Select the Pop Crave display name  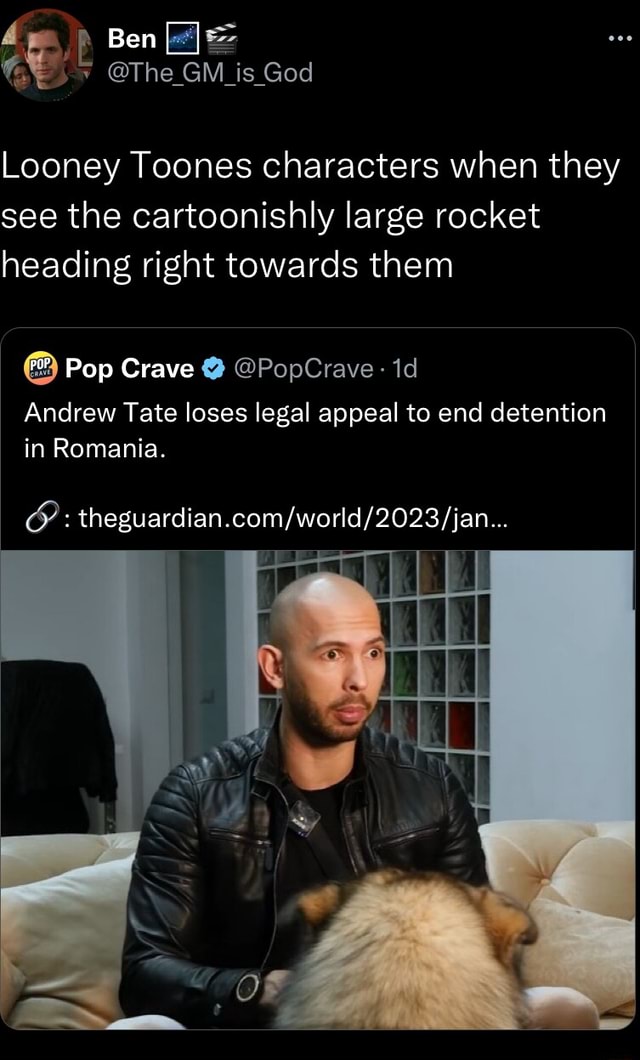point(130,368)
